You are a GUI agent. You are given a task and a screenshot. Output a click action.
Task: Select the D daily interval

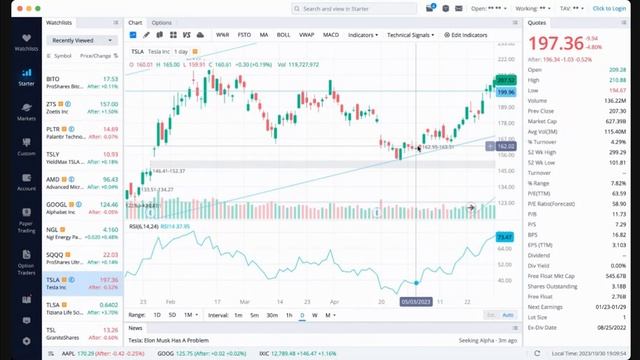pyautogui.click(x=302, y=315)
